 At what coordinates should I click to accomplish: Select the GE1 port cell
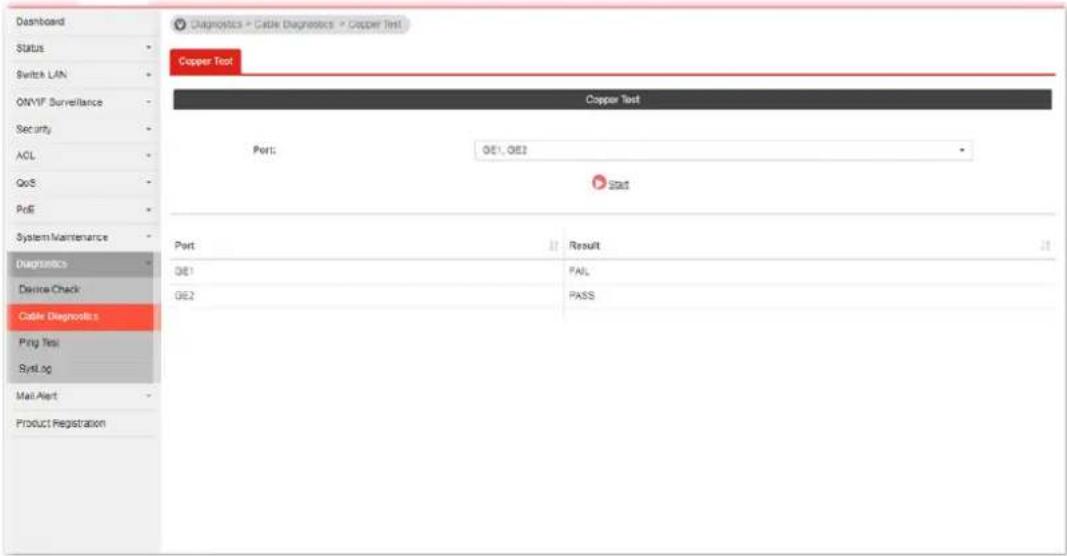click(367, 272)
